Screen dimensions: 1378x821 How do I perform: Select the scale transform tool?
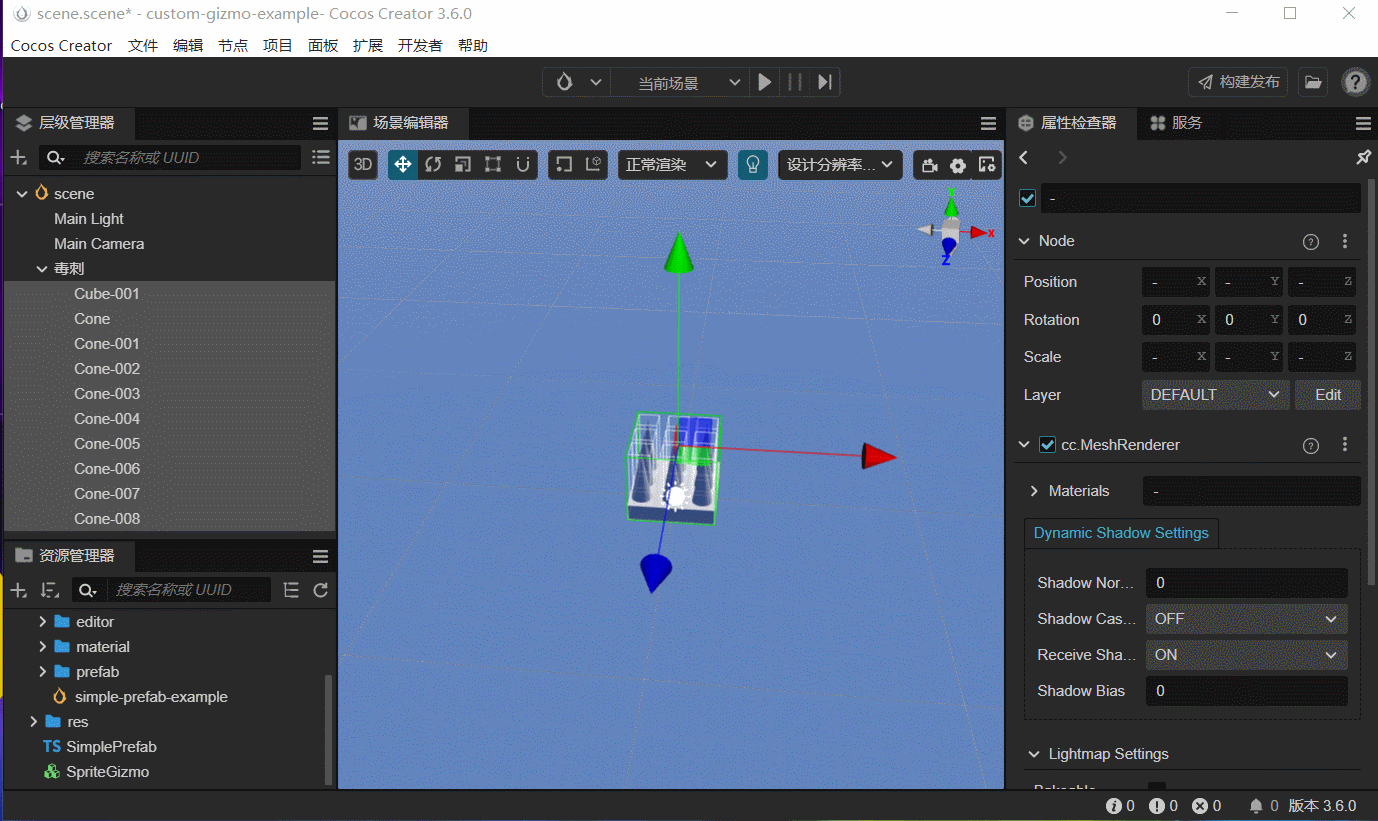[462, 165]
